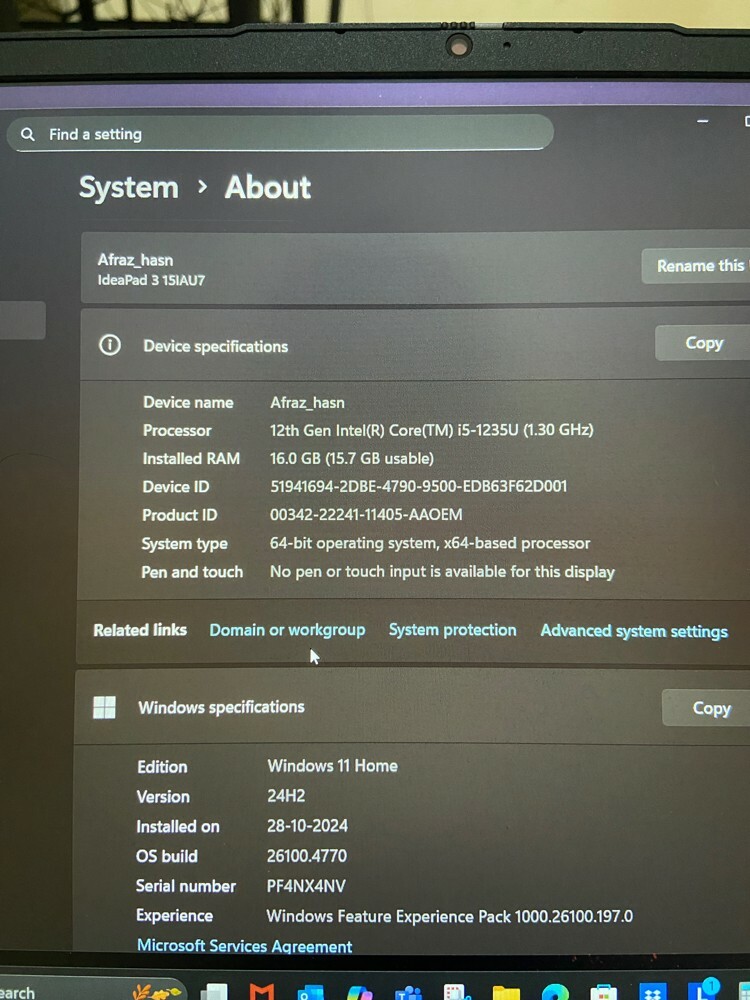Viewport: 750px width, 1000px height.
Task: Click the OS build value 26100.4770
Action: tap(307, 856)
